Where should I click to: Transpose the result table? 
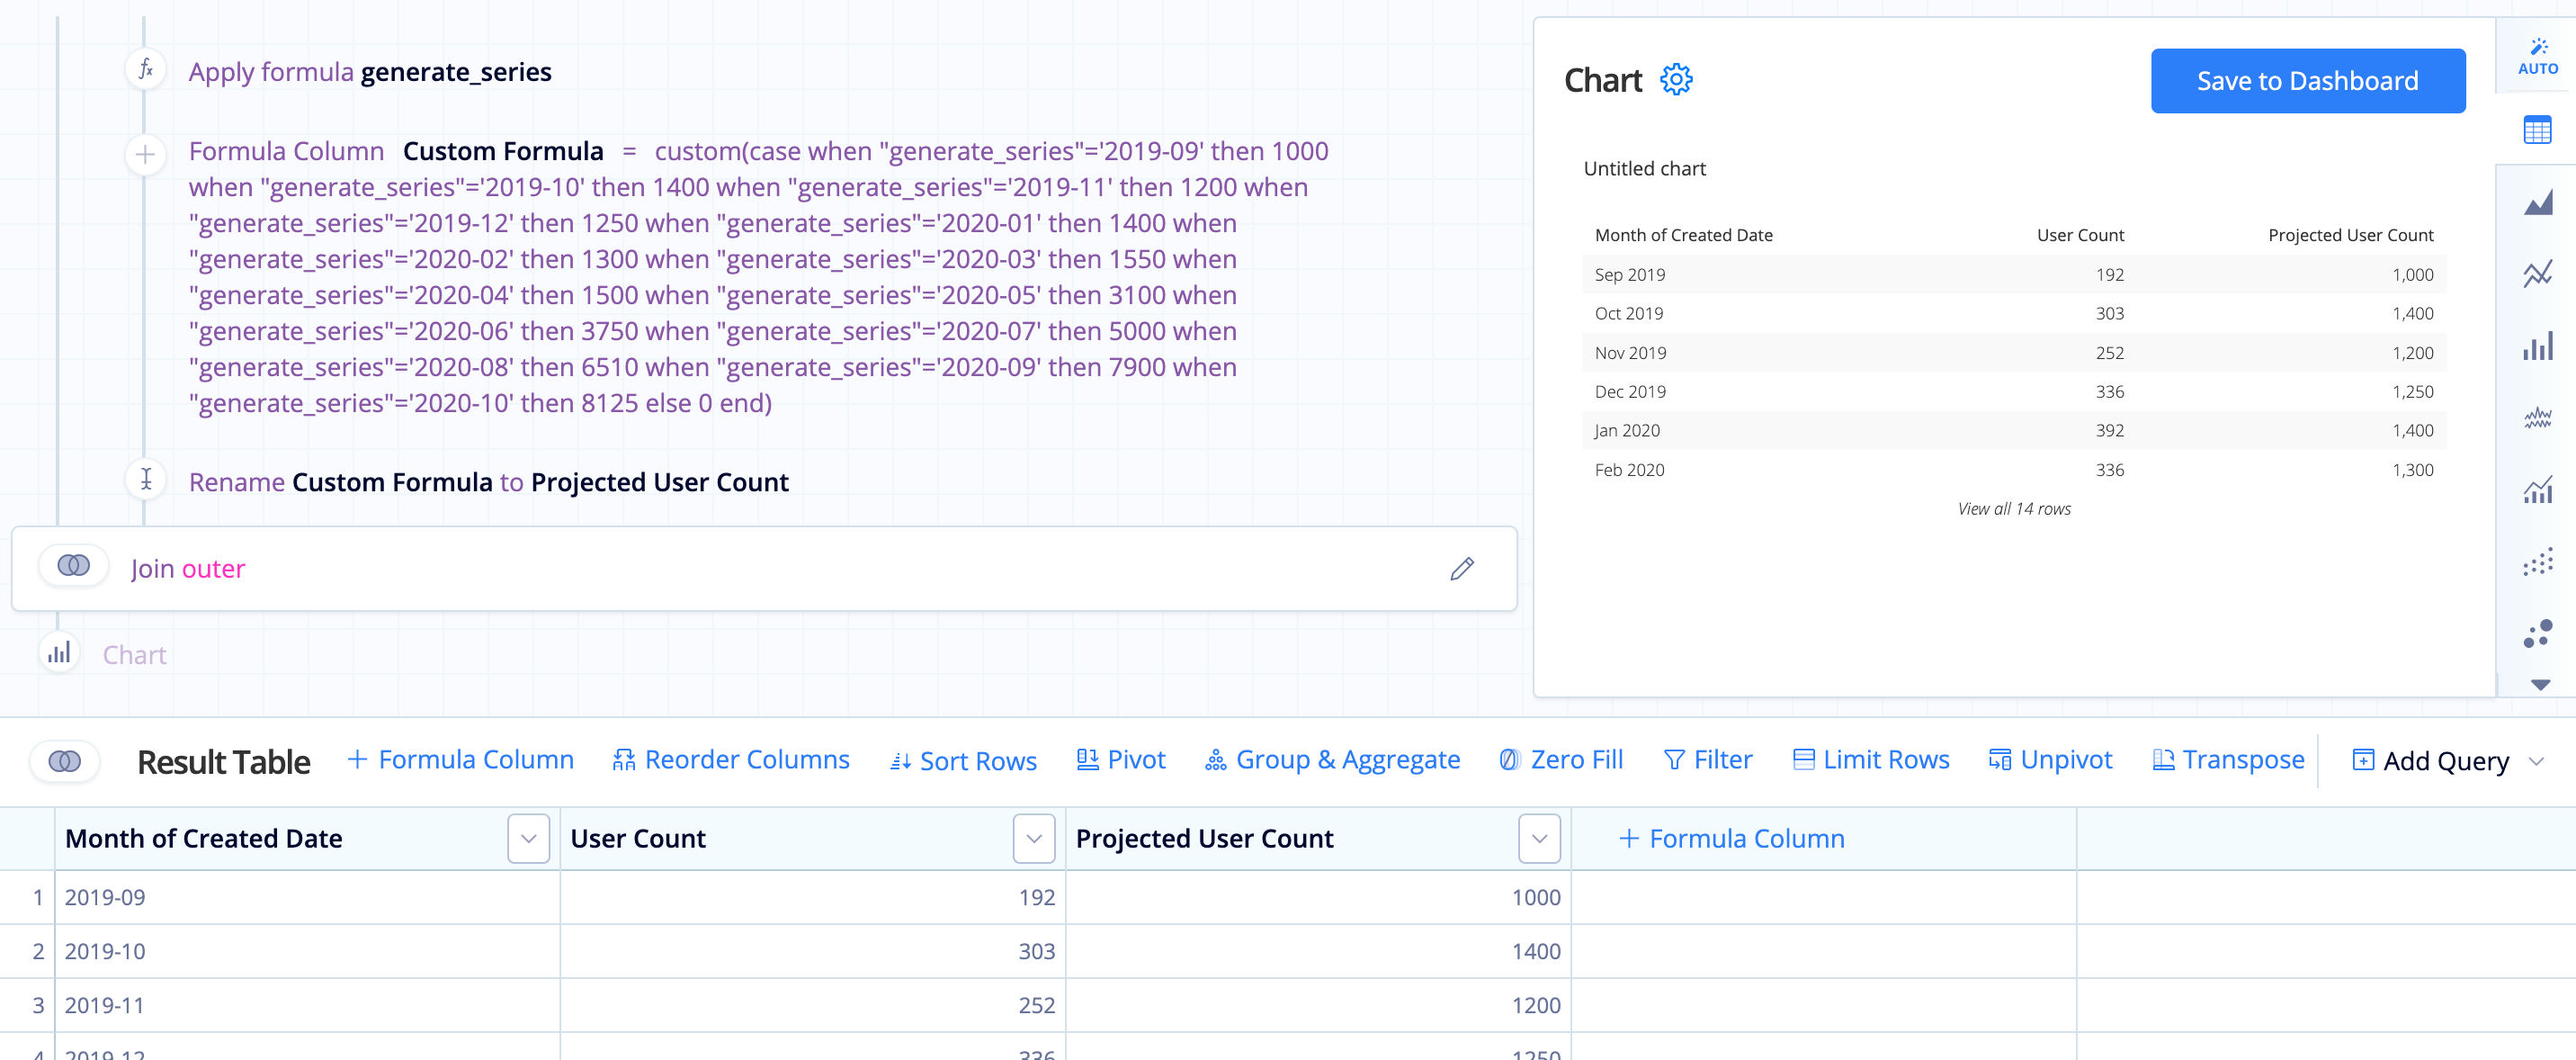click(x=2228, y=760)
